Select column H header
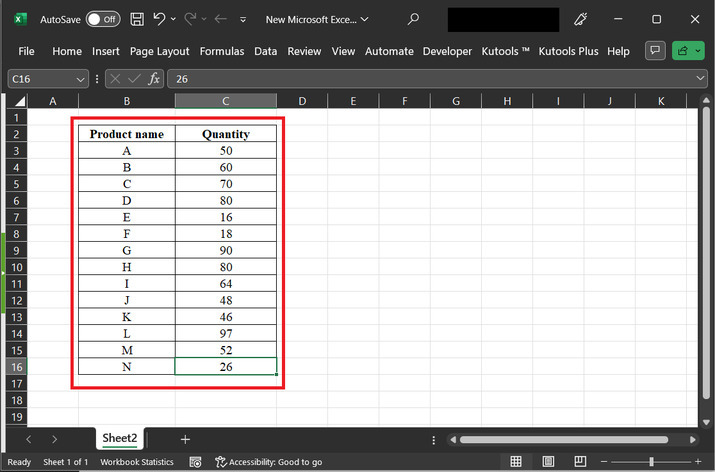This screenshot has width=715, height=472. [x=507, y=101]
